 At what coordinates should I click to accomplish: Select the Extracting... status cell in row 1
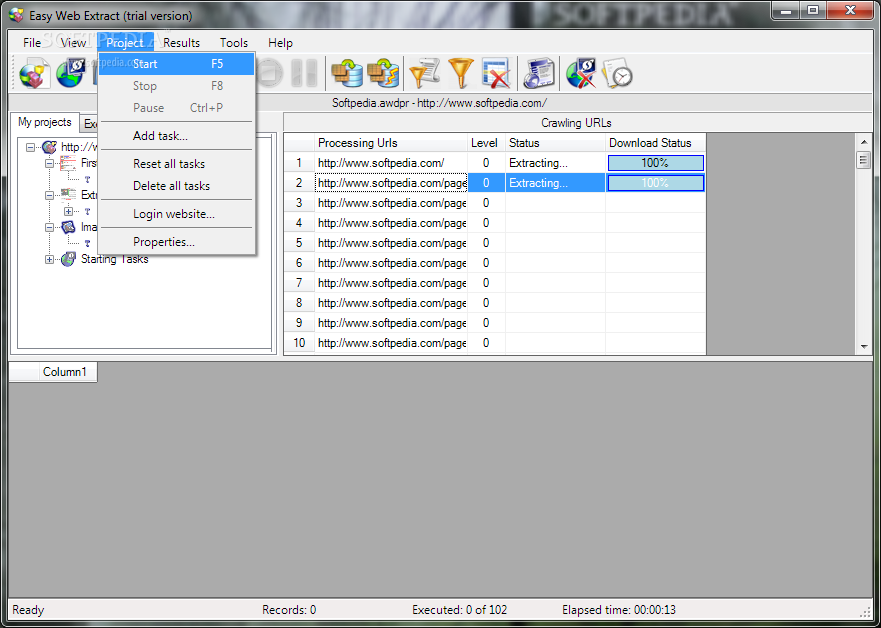tap(555, 163)
